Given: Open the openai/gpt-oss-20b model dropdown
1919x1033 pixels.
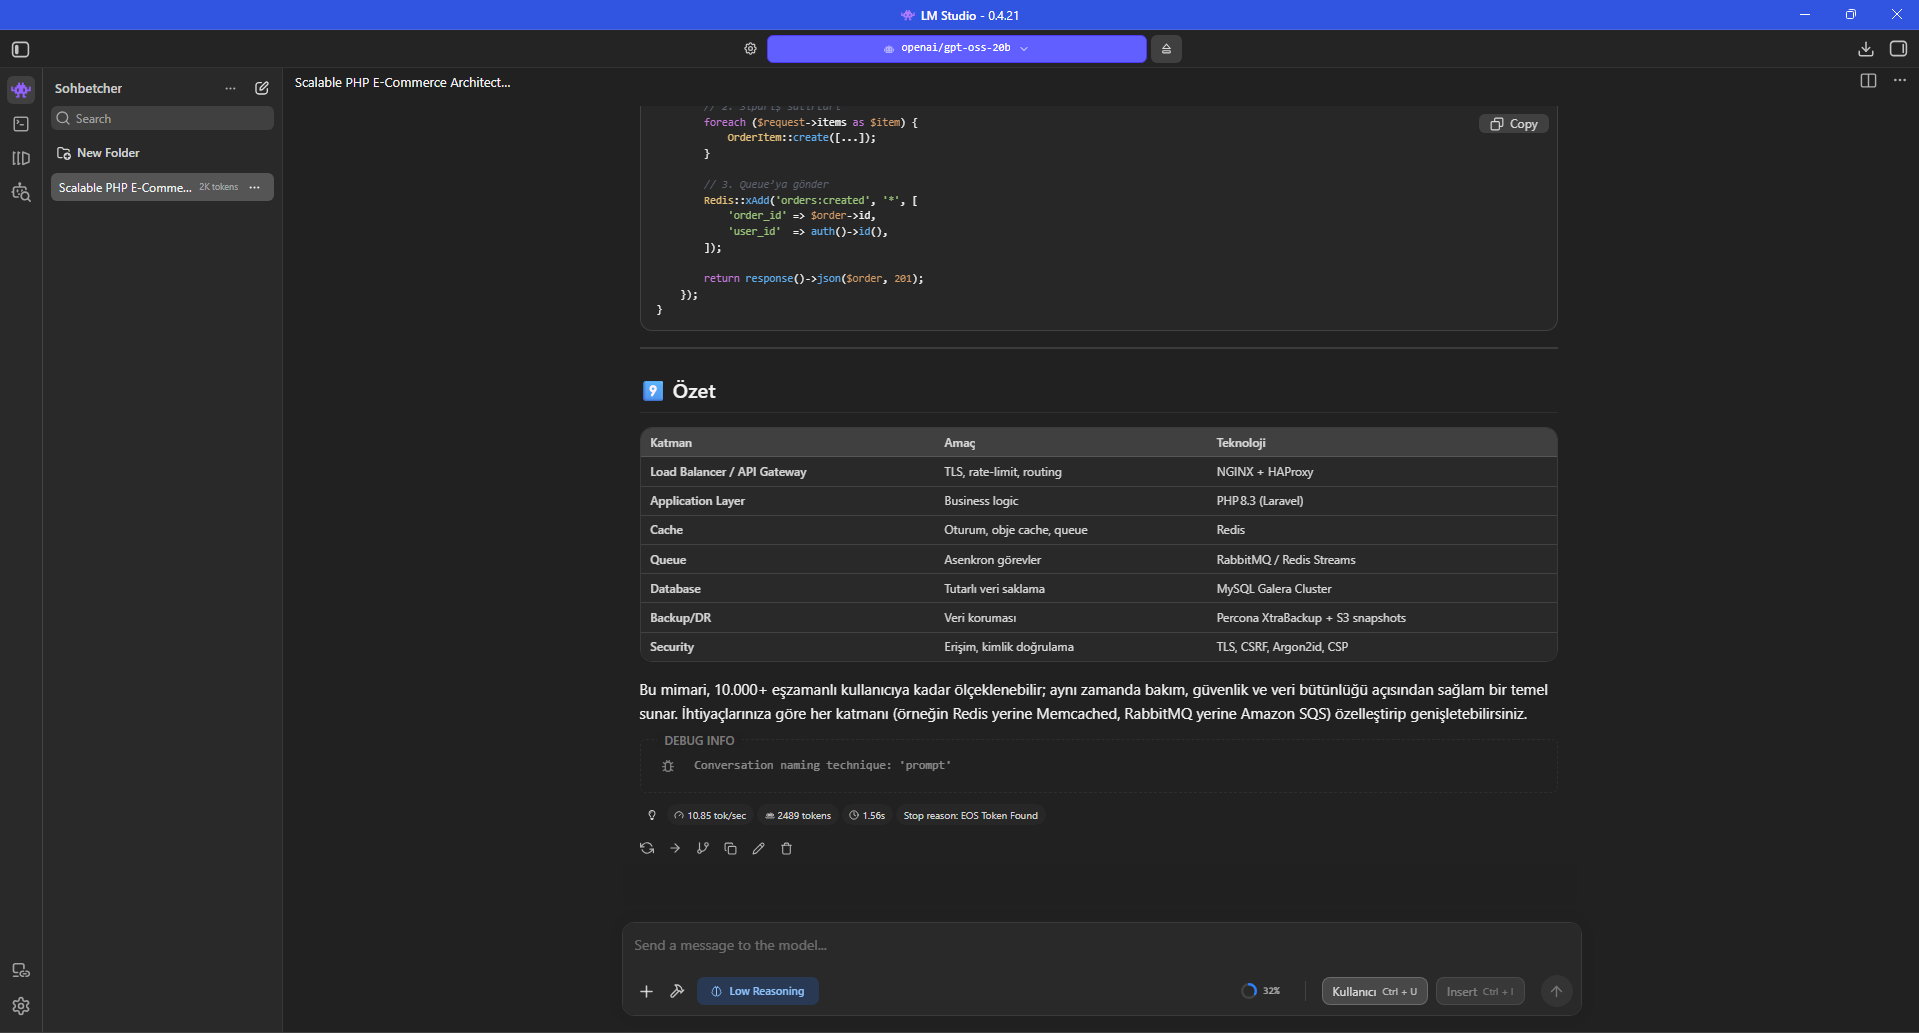Looking at the screenshot, I should point(956,48).
